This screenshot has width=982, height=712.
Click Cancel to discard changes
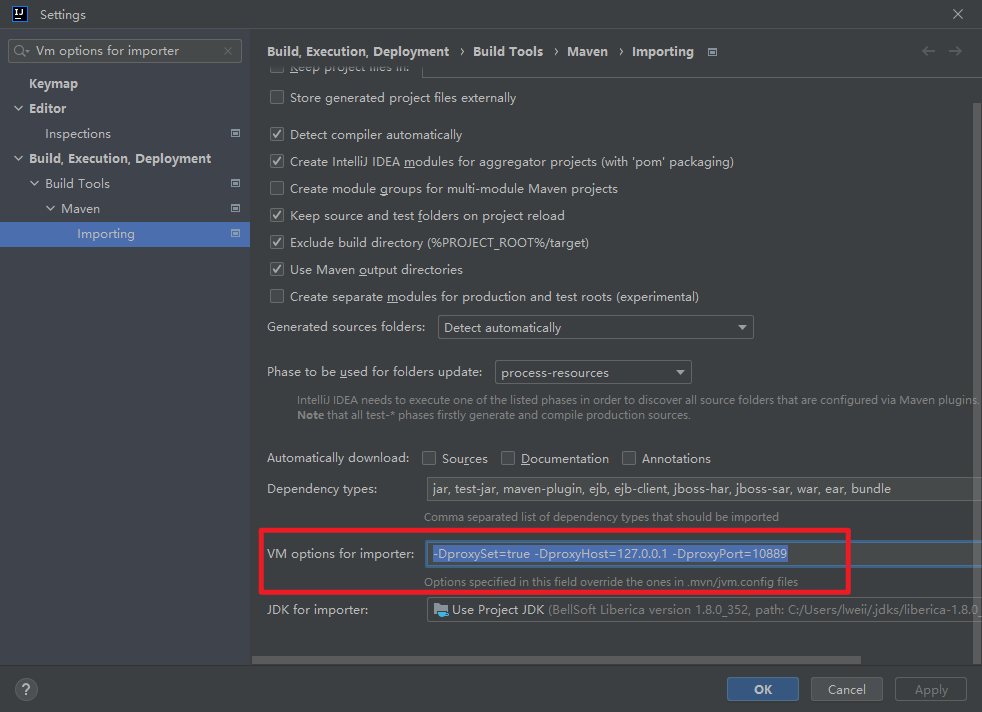[847, 689]
